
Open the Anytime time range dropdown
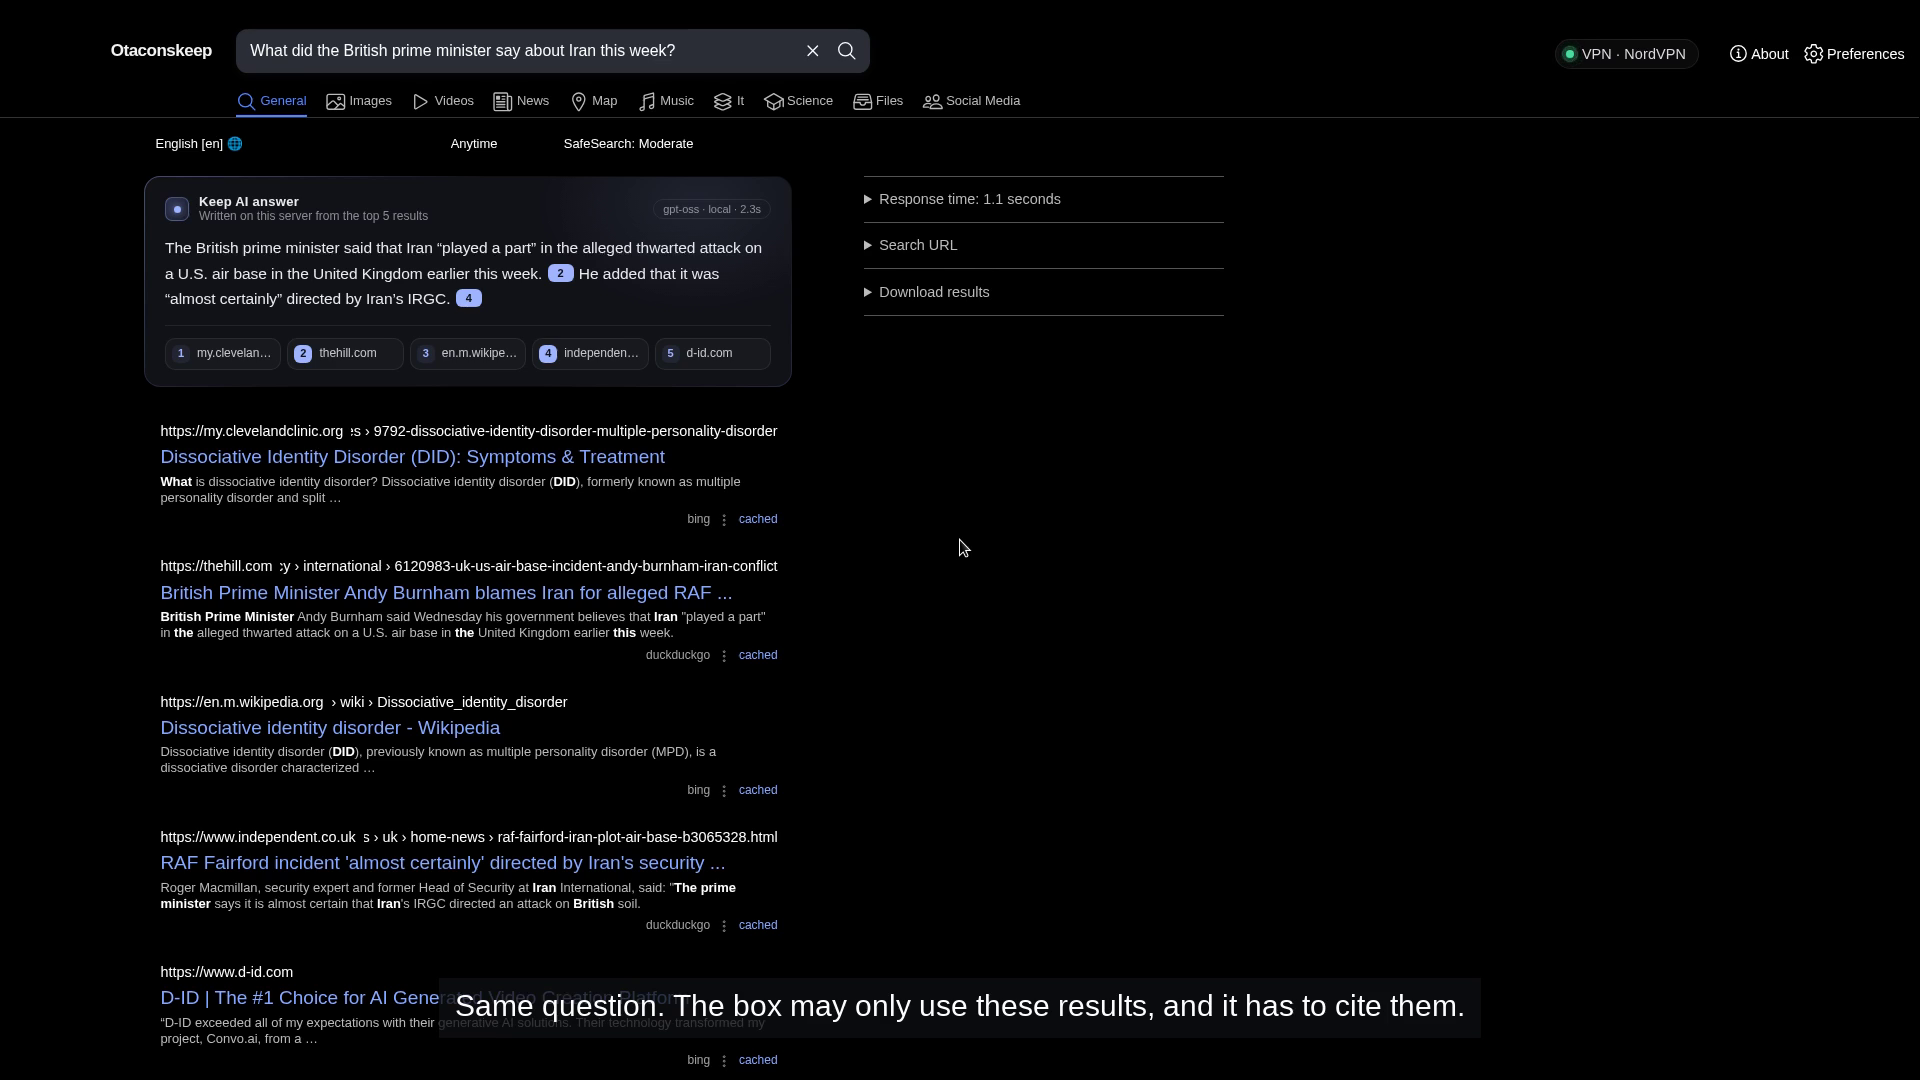[x=474, y=144]
